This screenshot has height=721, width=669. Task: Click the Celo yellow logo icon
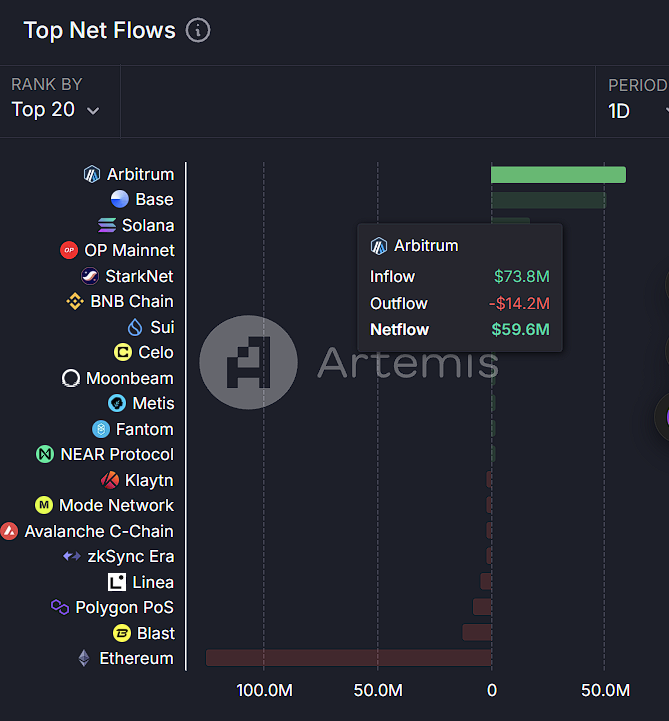(x=123, y=352)
